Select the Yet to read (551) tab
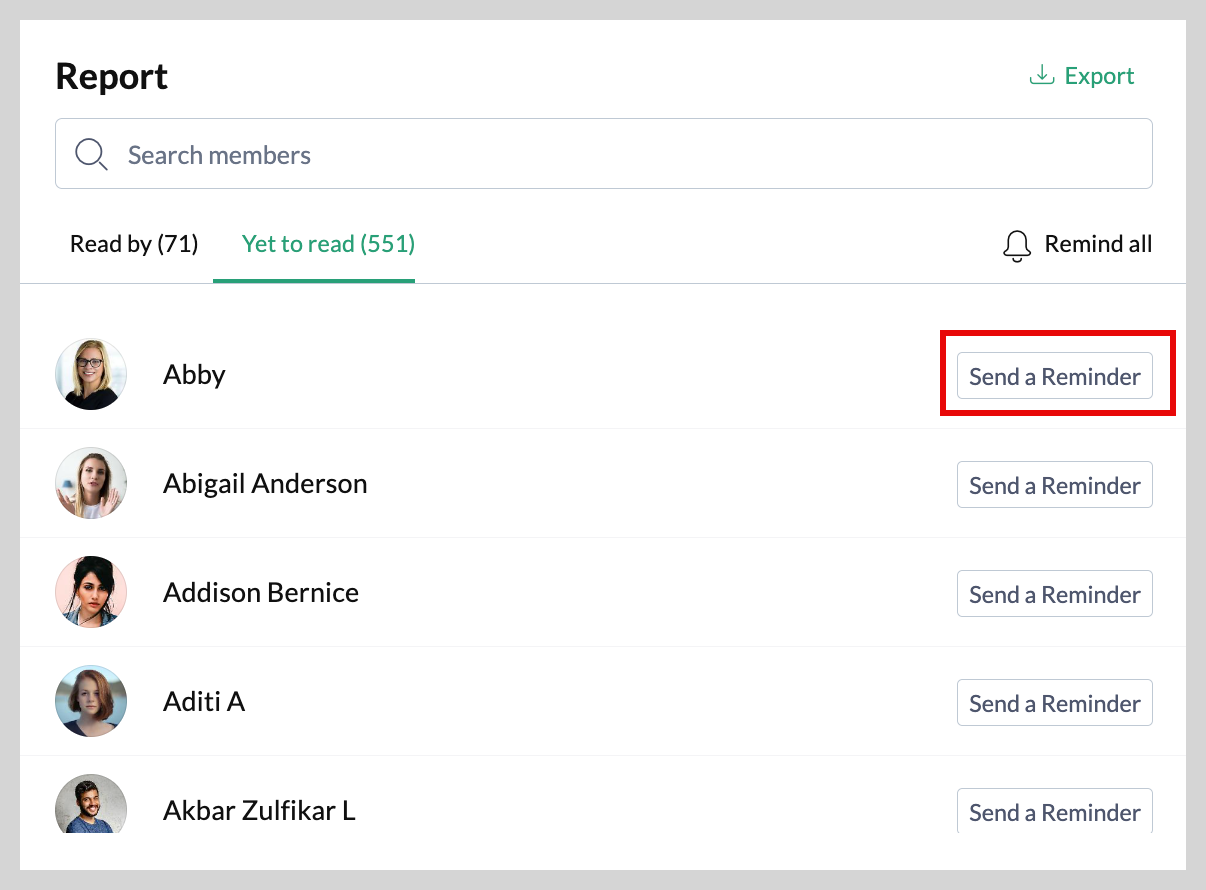The width and height of the screenshot is (1206, 890). [x=328, y=244]
